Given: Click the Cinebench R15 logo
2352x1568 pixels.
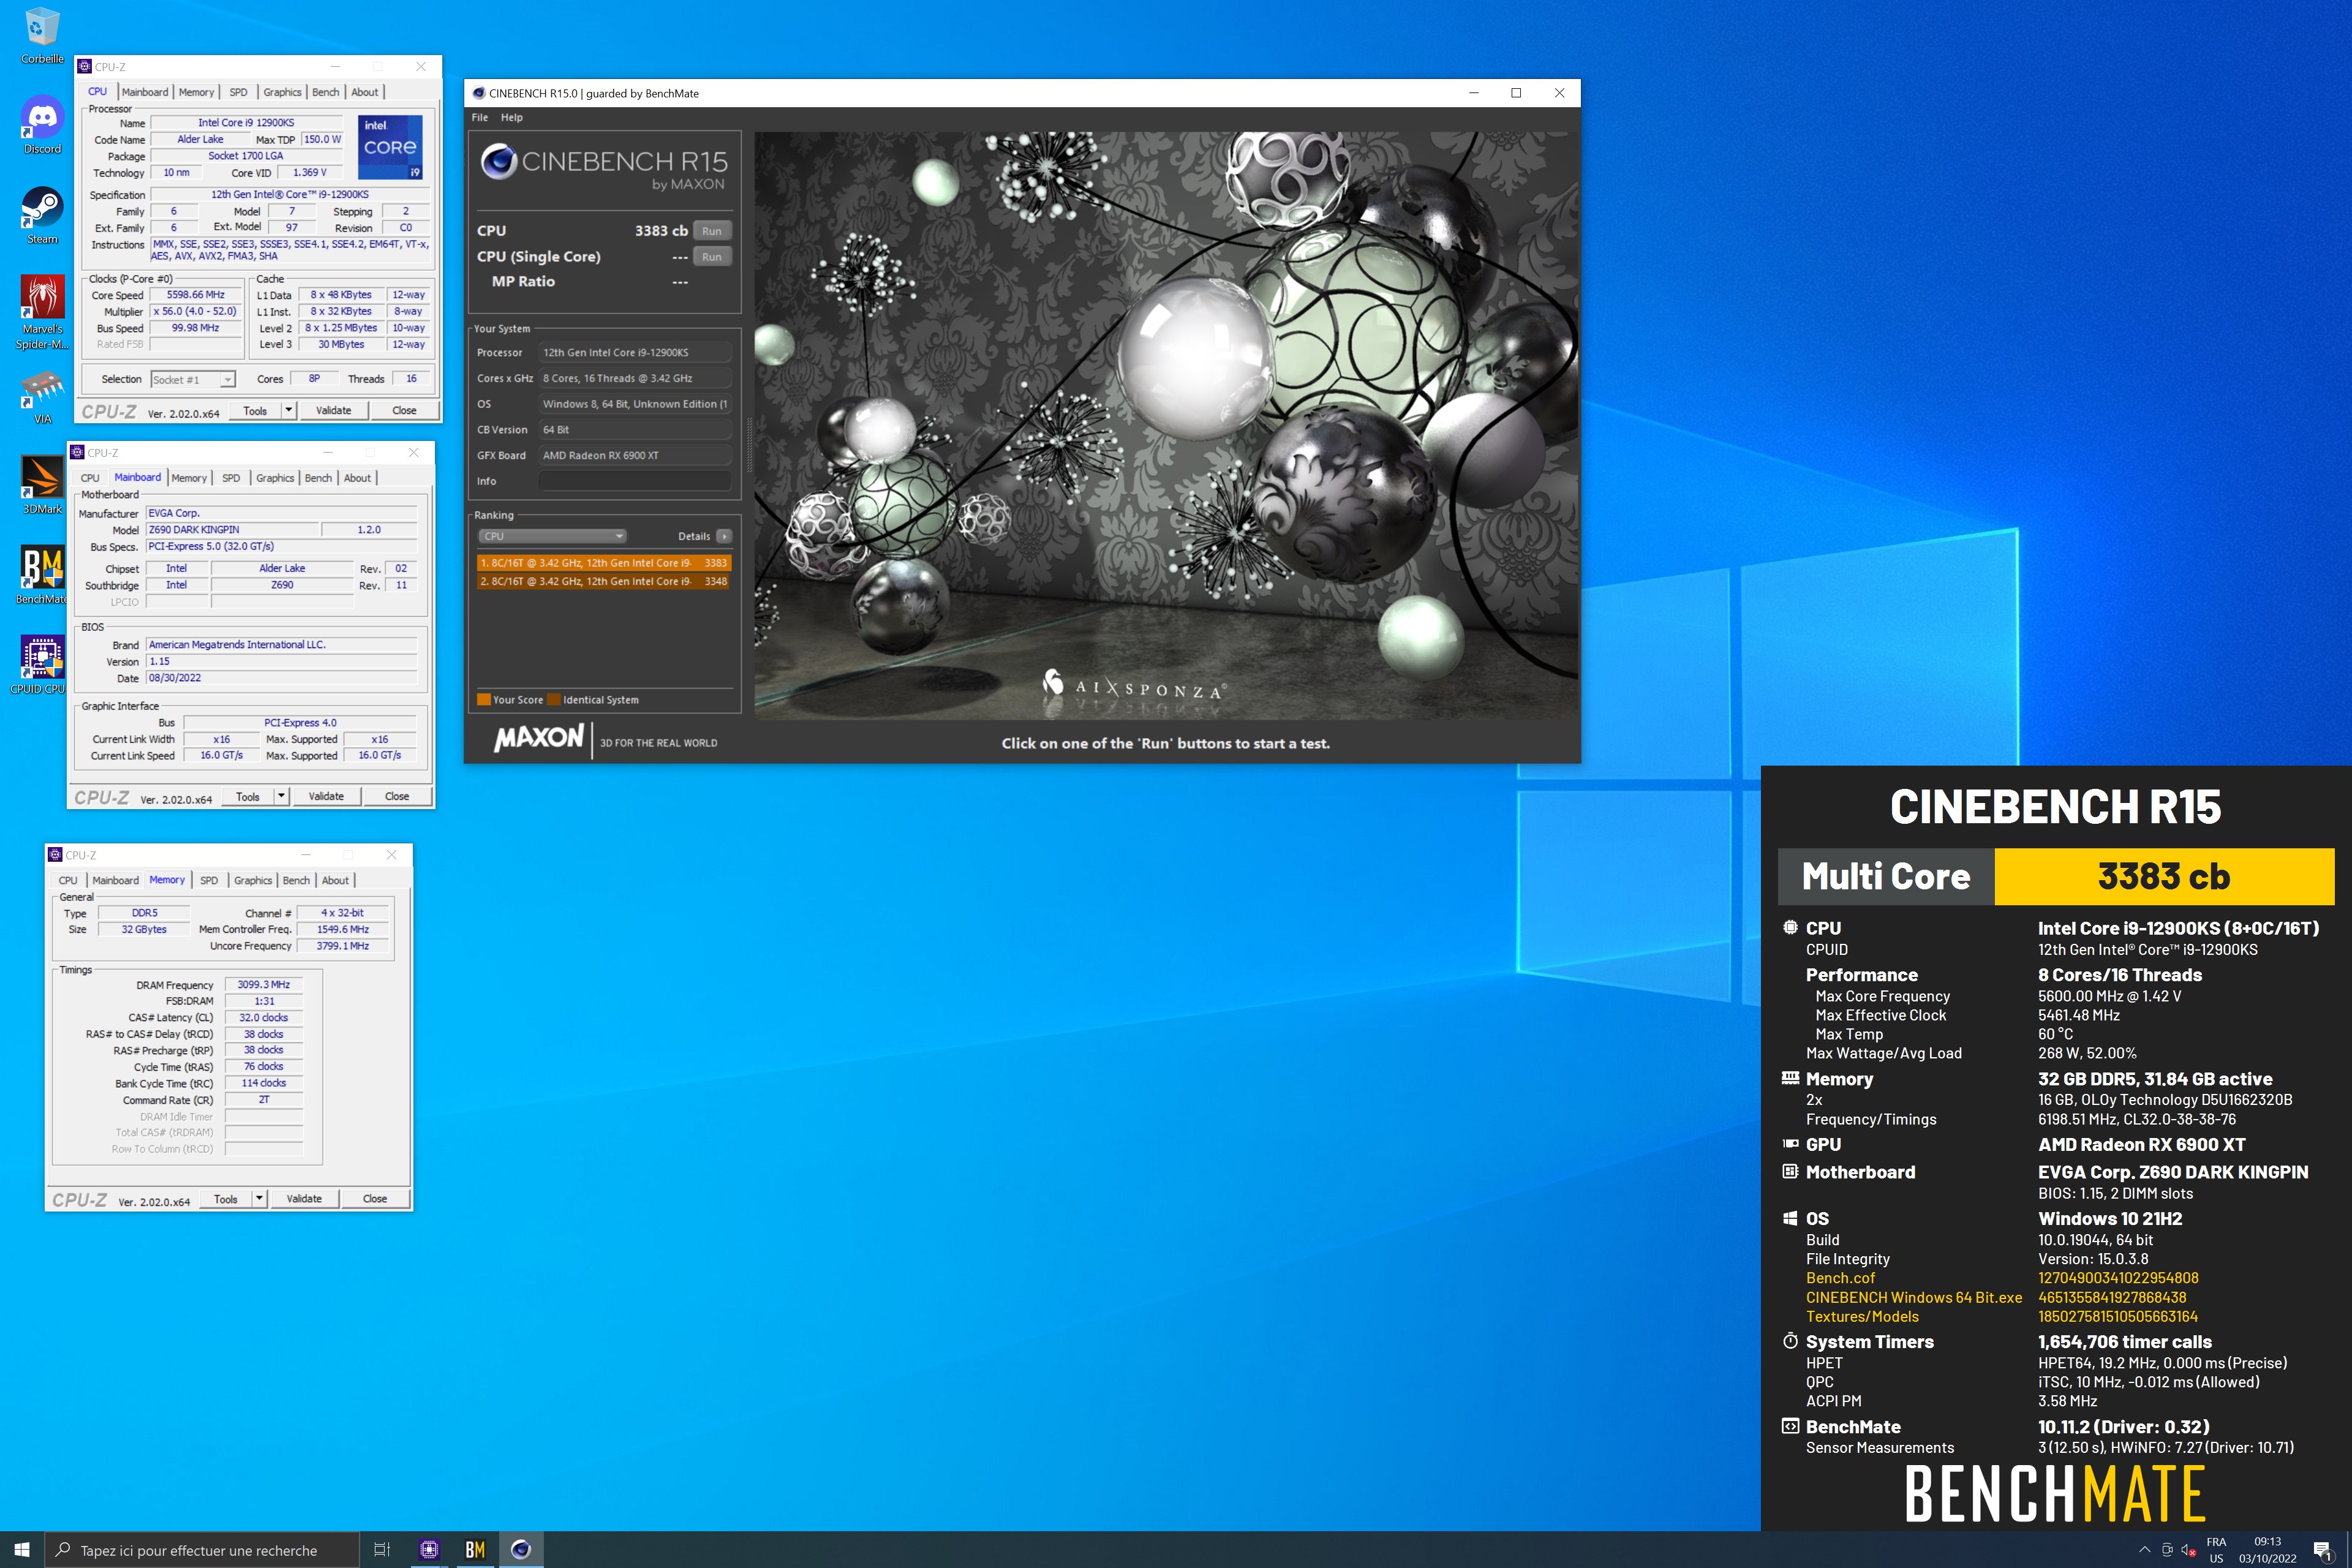Looking at the screenshot, I should coord(604,167).
